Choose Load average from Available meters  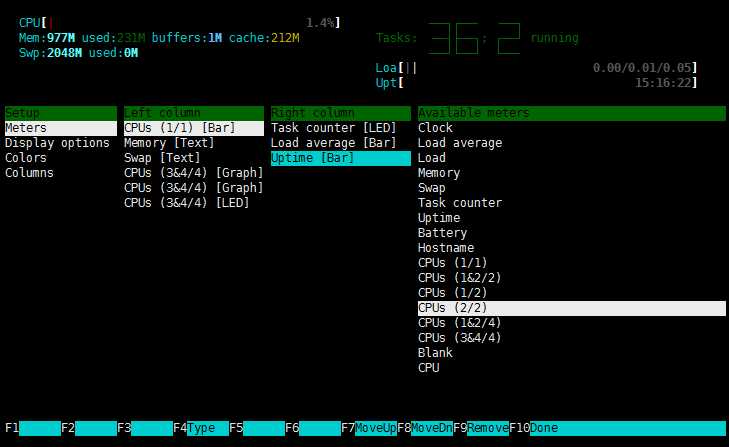pyautogui.click(x=460, y=143)
